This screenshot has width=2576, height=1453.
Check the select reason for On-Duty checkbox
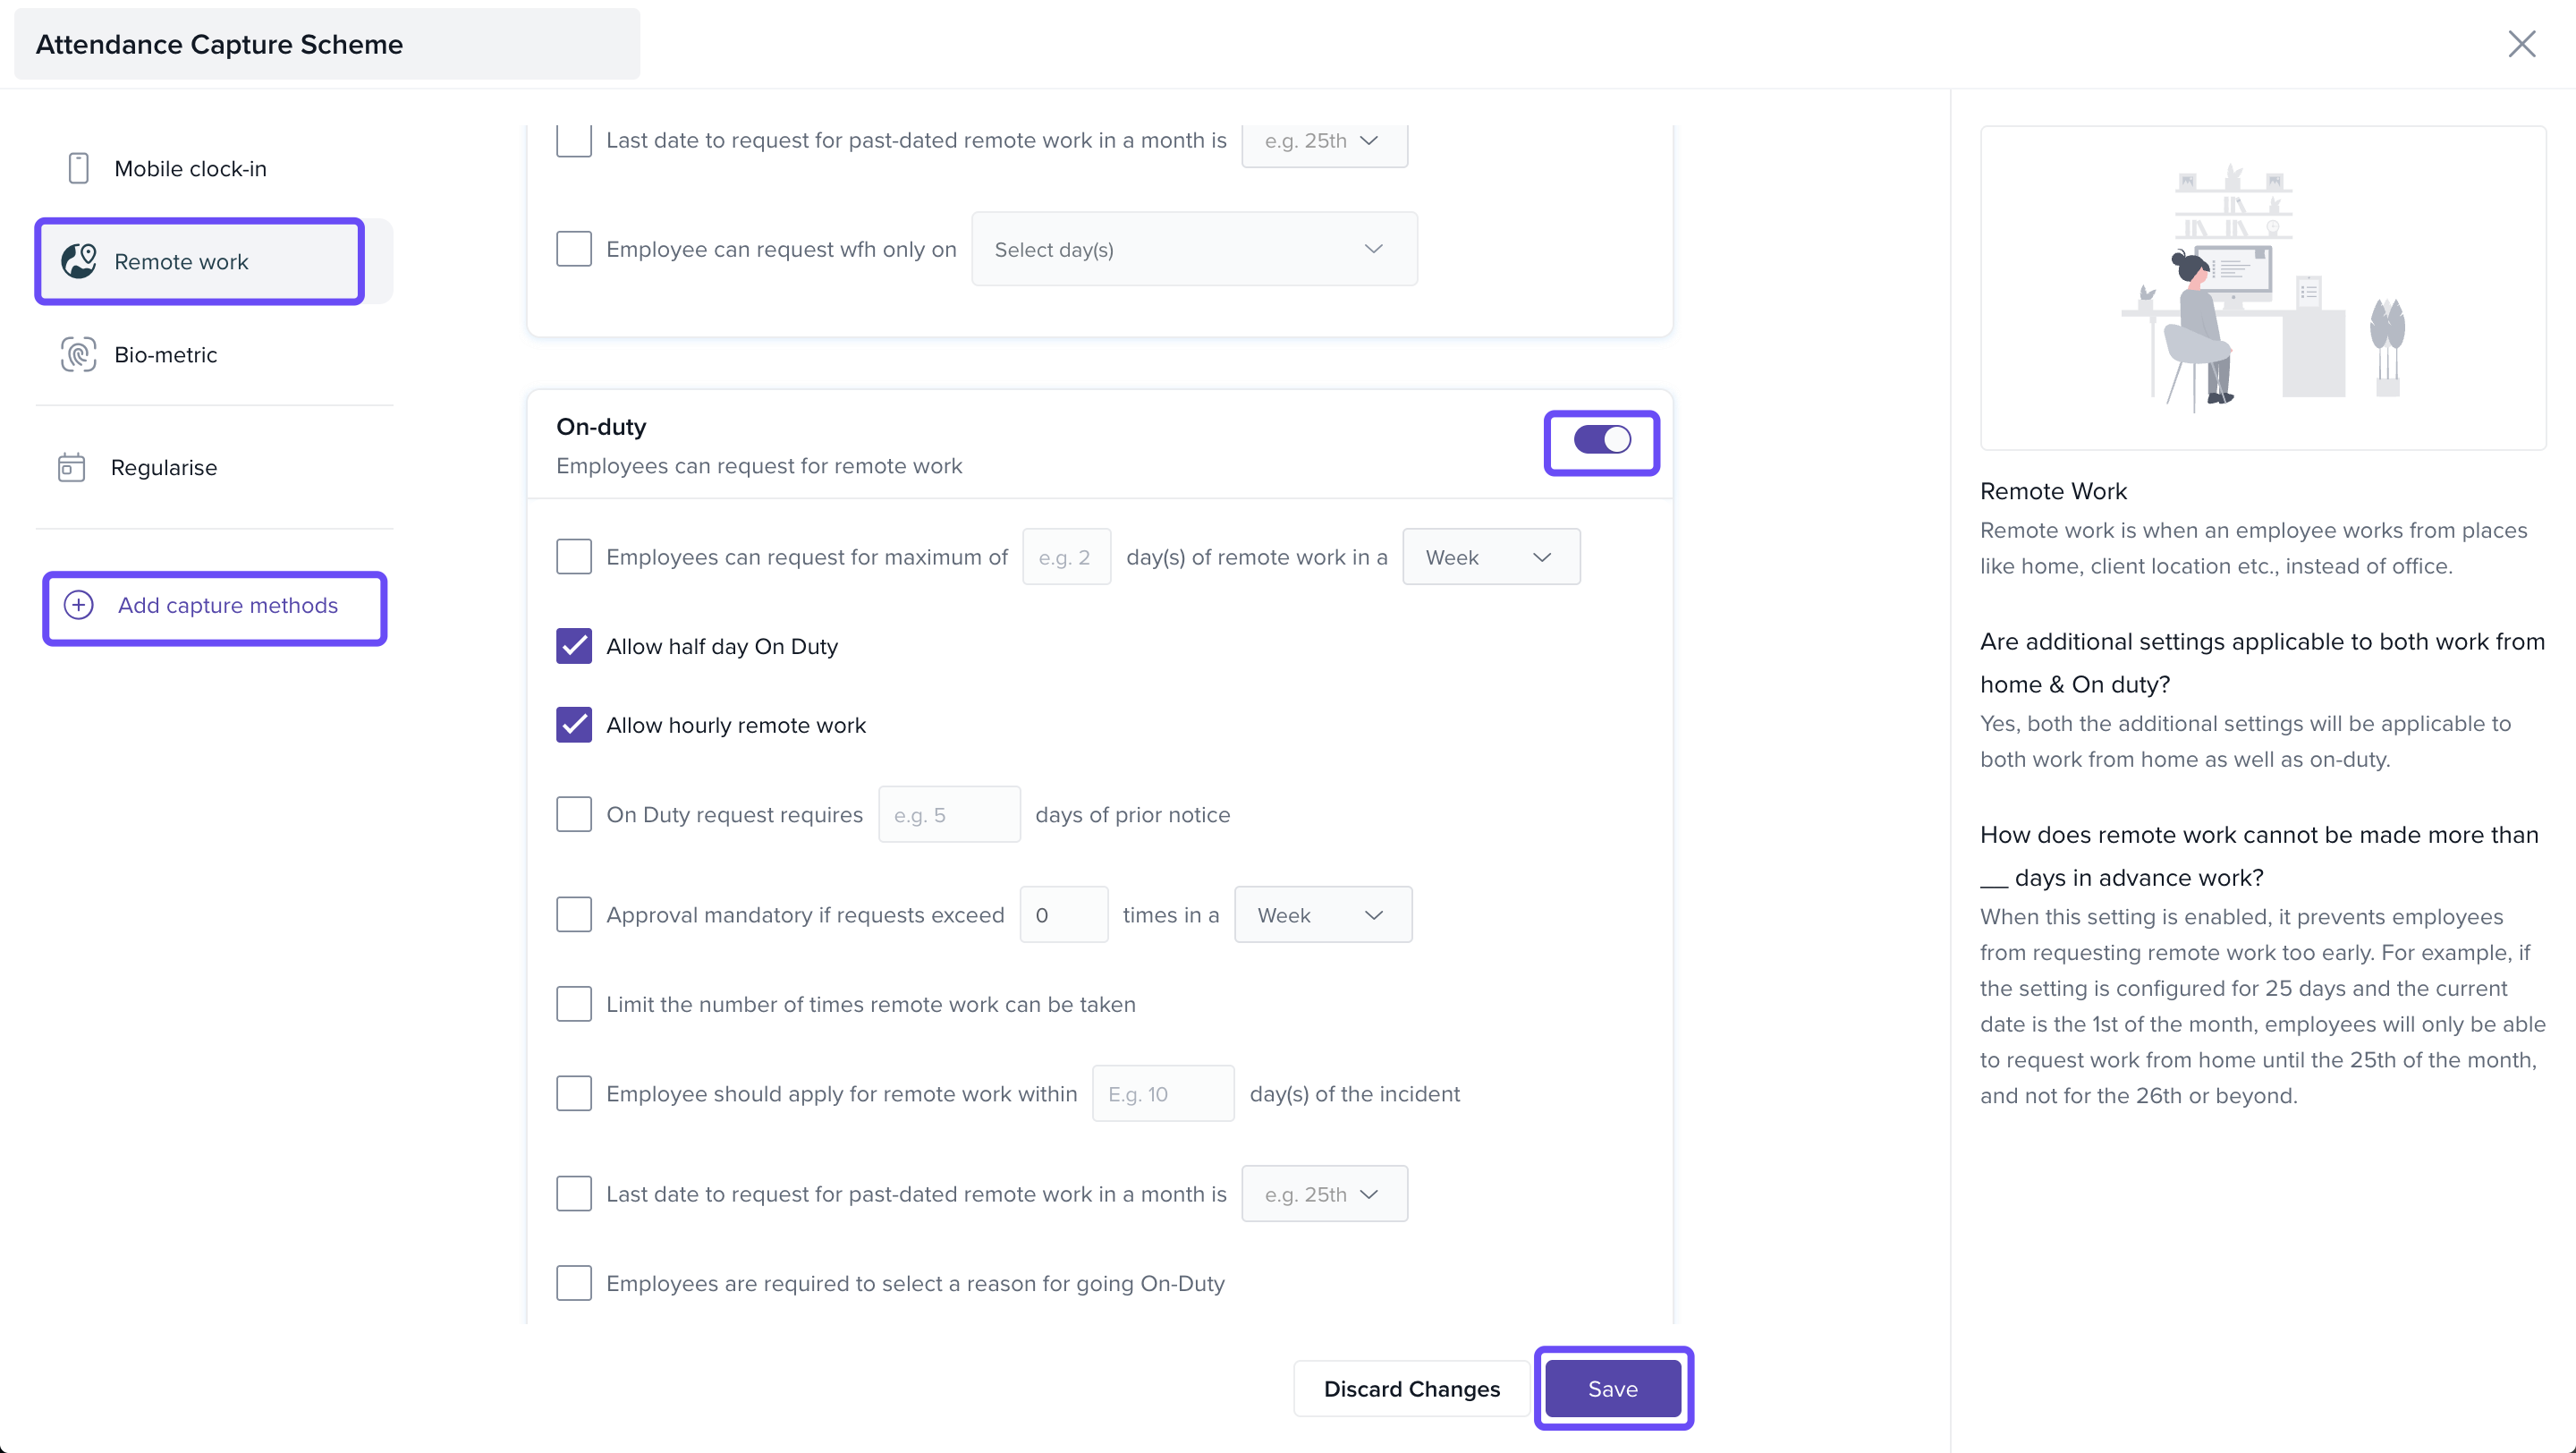pyautogui.click(x=574, y=1283)
